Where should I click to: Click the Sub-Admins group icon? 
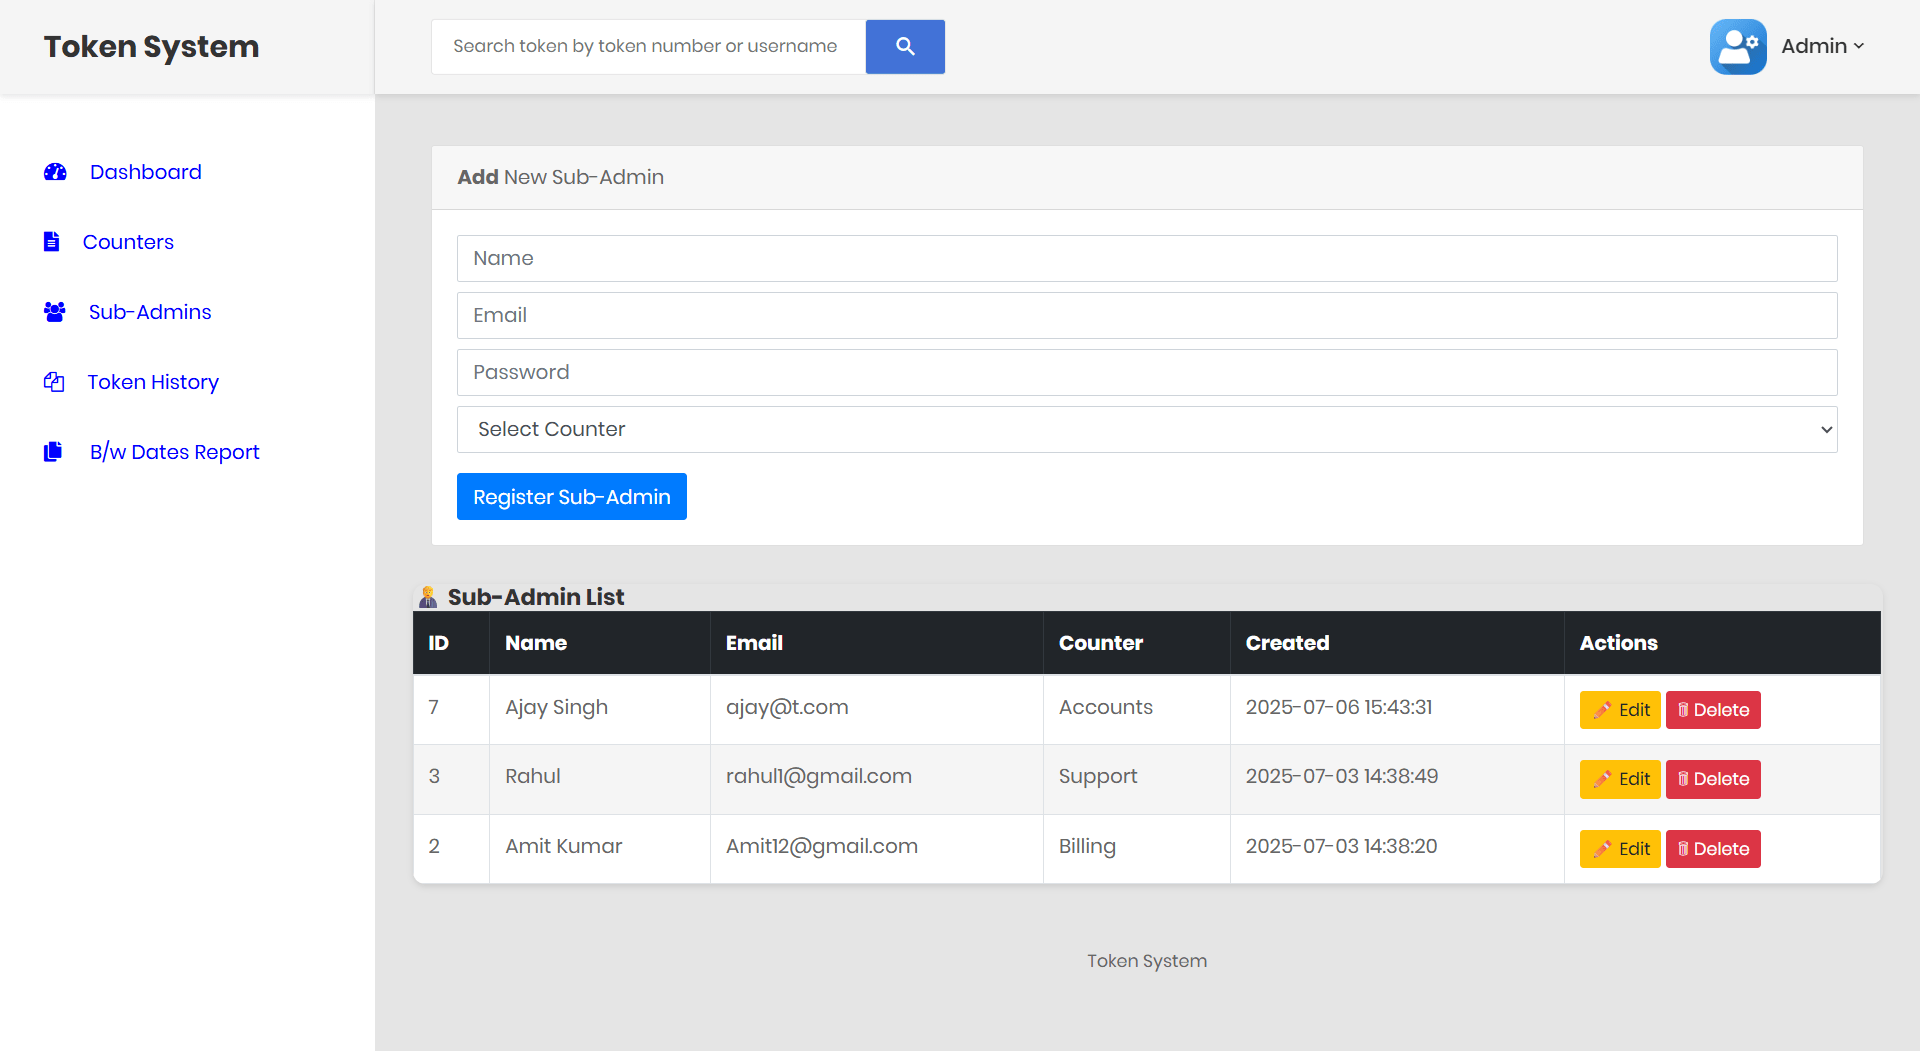coord(53,311)
